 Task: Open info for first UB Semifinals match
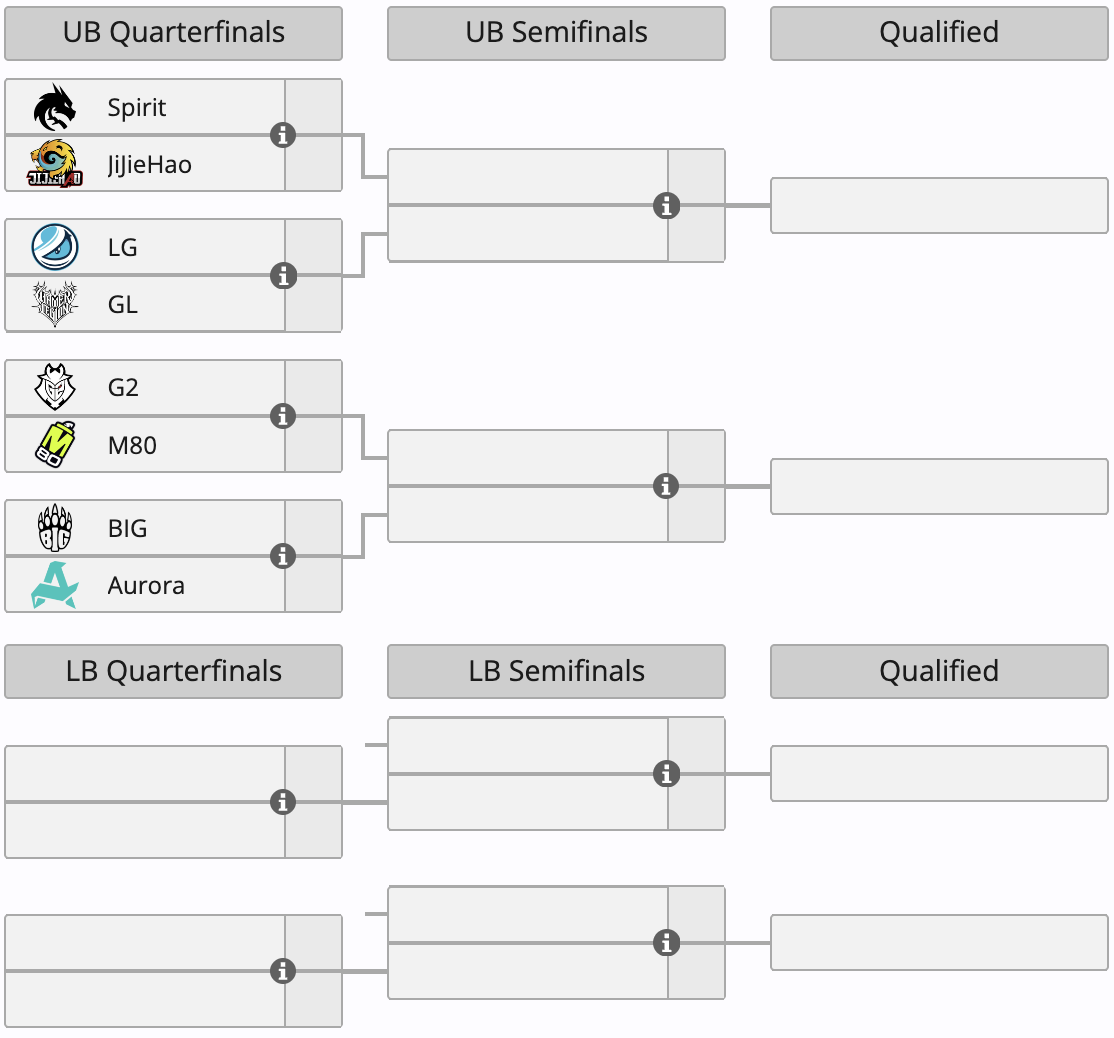tap(666, 206)
